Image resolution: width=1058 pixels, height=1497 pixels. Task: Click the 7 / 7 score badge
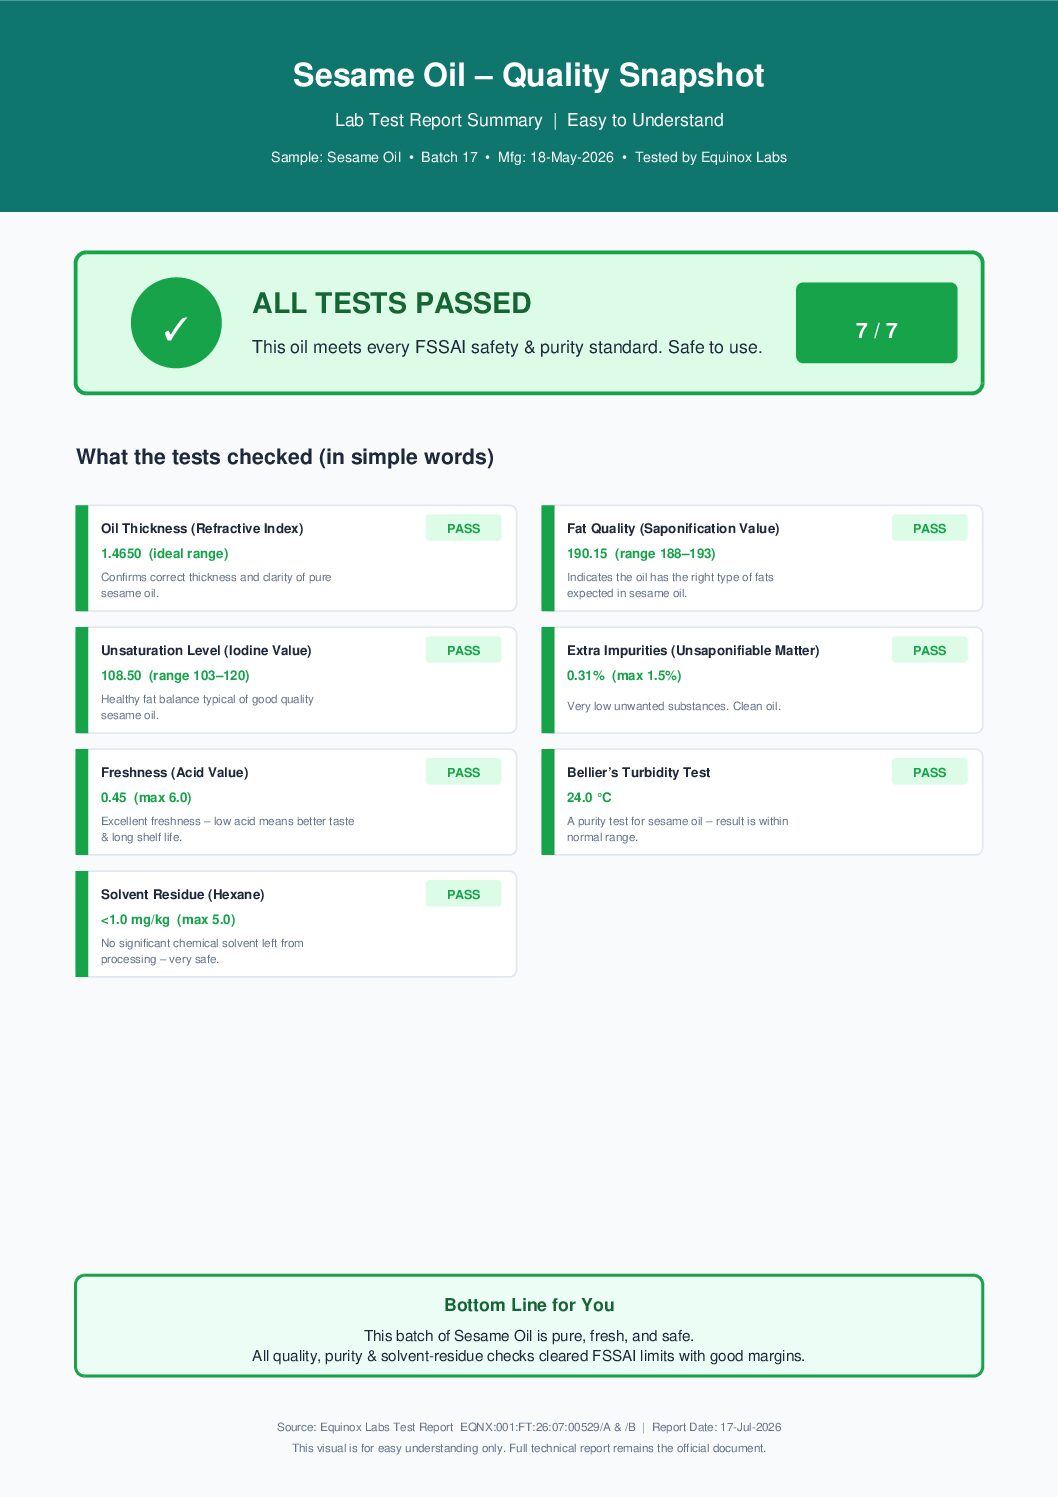click(876, 323)
